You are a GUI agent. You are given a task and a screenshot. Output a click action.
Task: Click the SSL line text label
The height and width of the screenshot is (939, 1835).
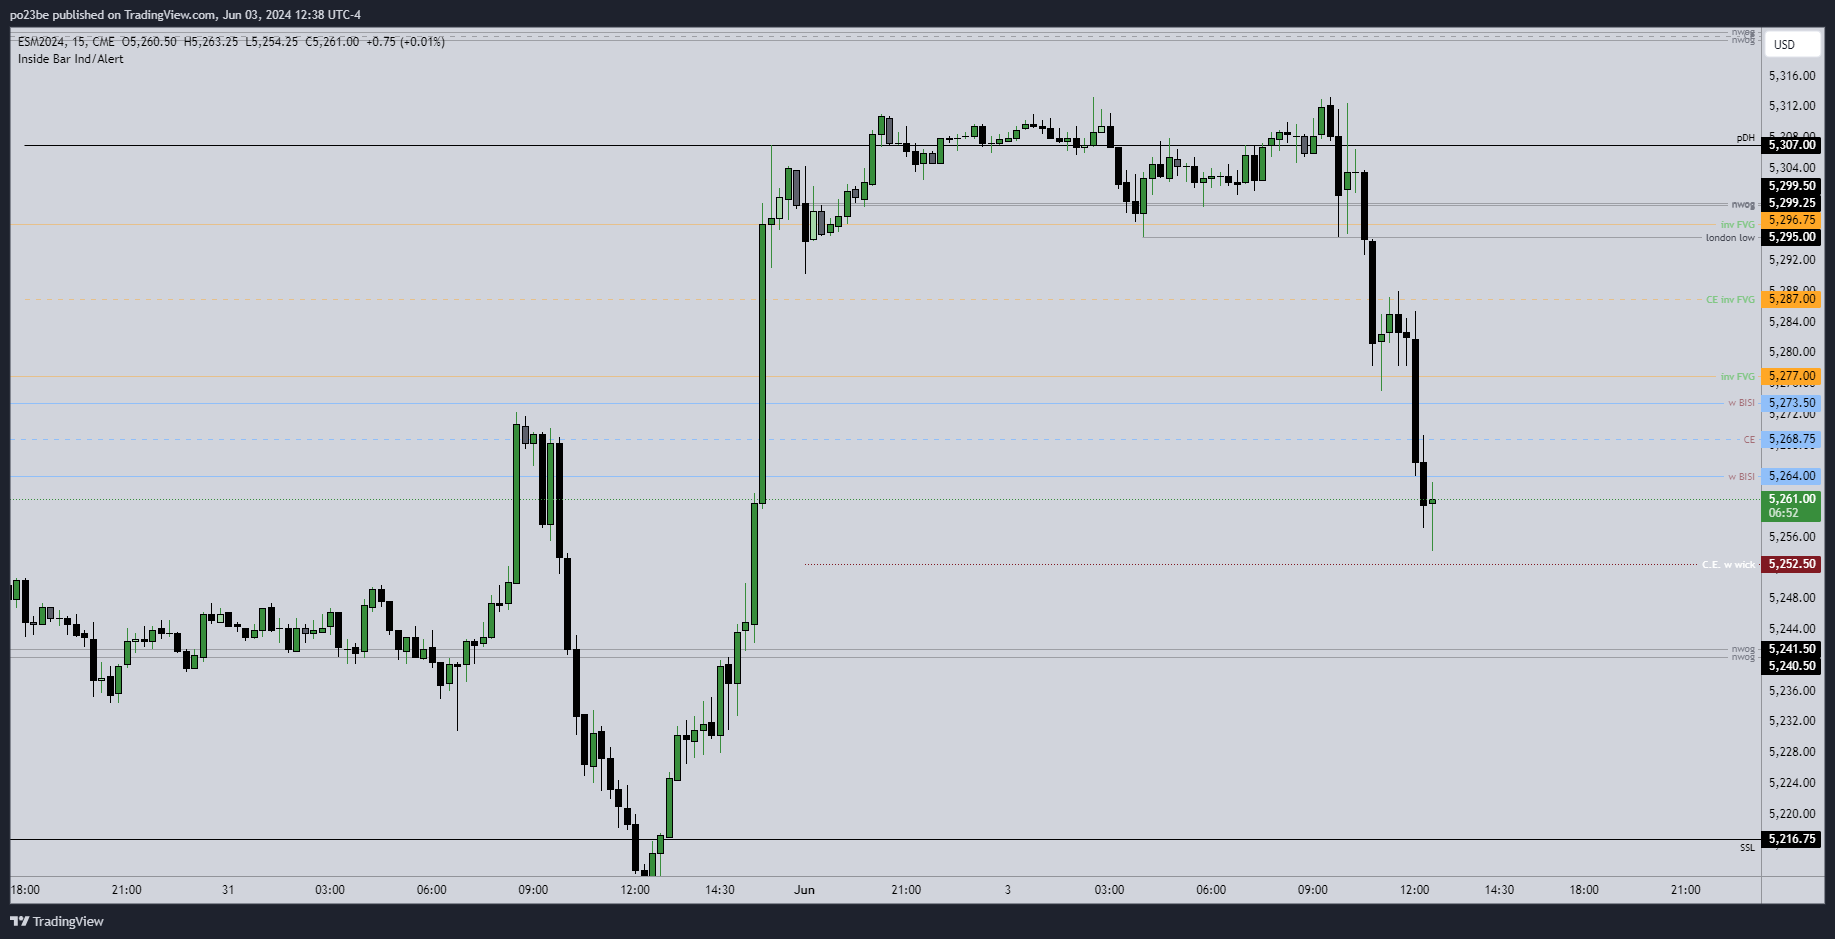[x=1747, y=848]
